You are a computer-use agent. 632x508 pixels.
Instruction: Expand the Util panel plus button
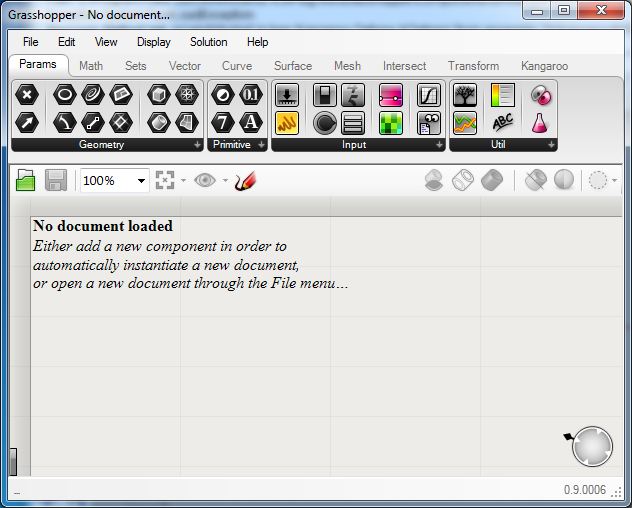(x=551, y=145)
